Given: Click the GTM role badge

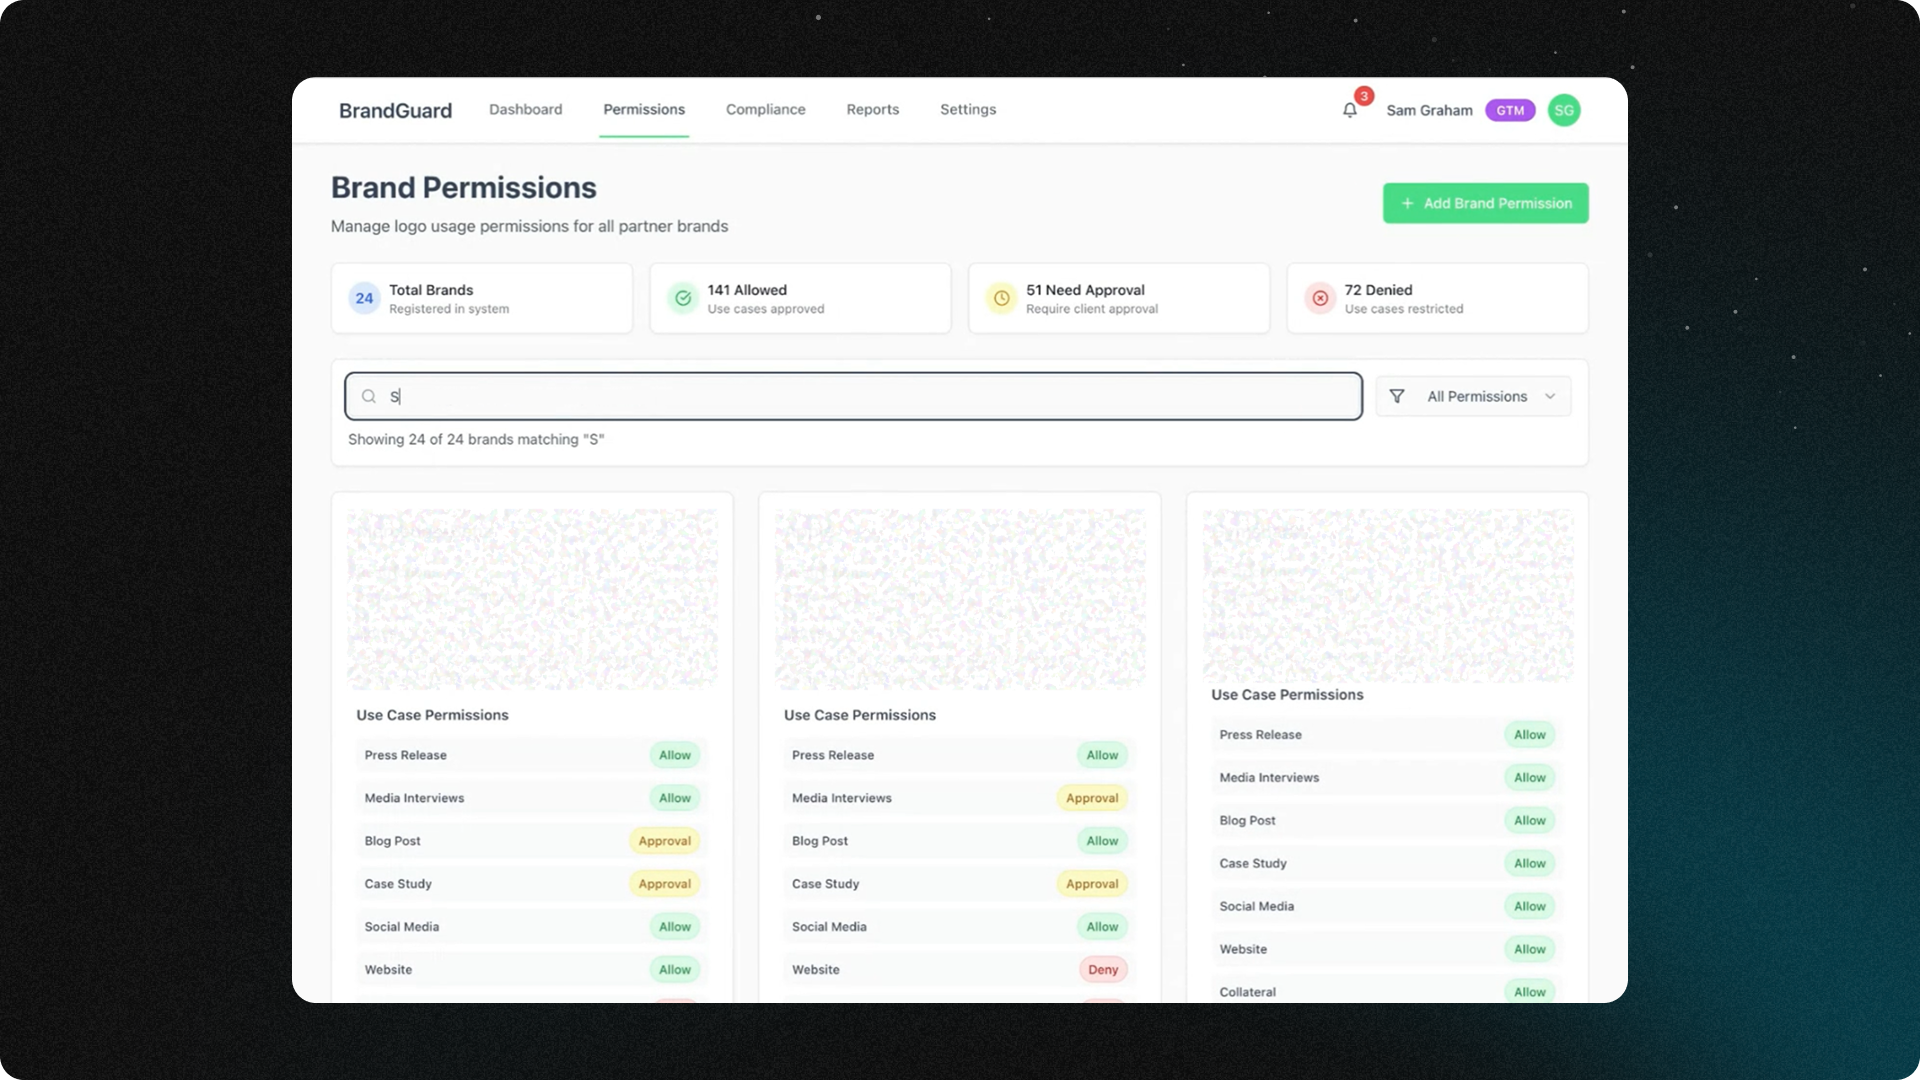Looking at the screenshot, I should (1509, 110).
